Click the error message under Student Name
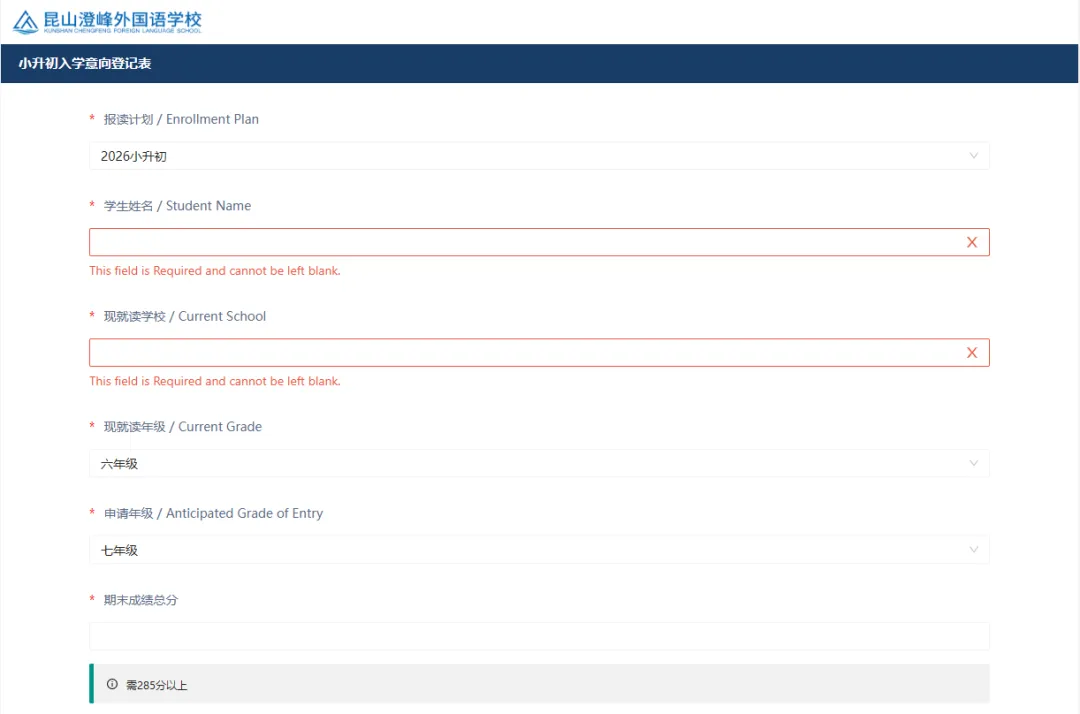Viewport: 1080px width, 714px height. (x=215, y=271)
